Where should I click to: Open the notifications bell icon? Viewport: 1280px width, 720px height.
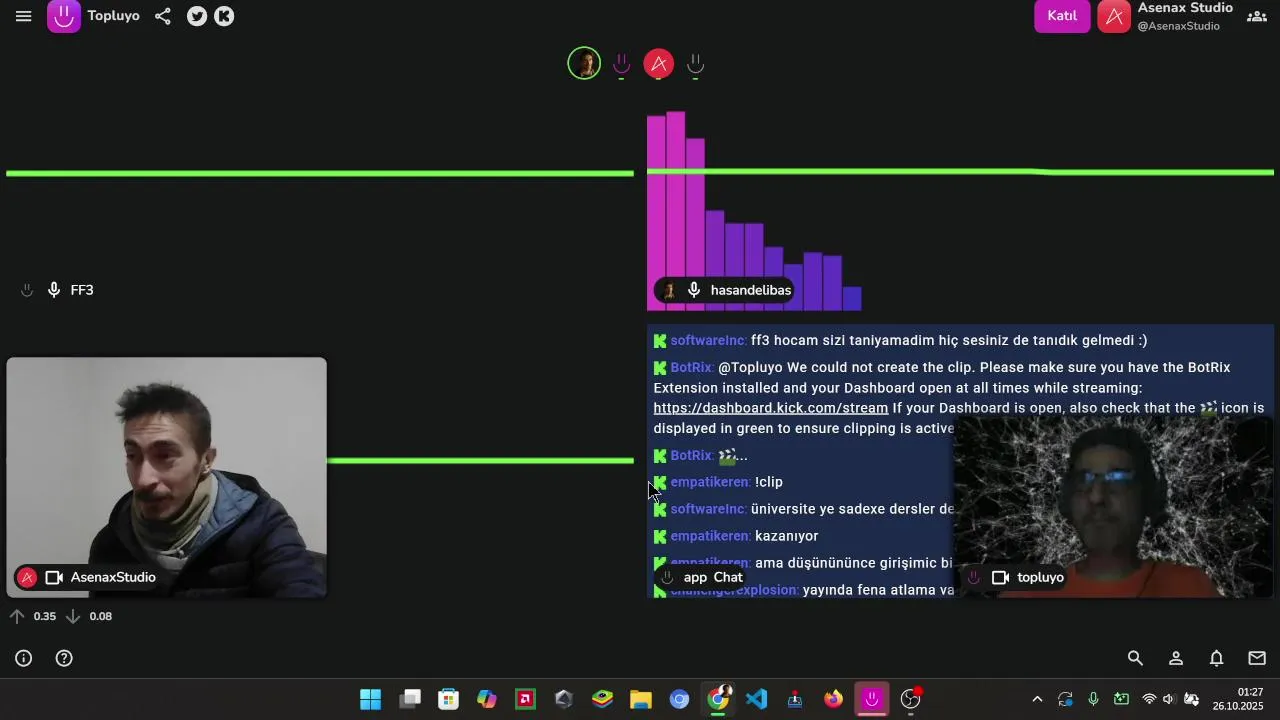(x=1216, y=658)
